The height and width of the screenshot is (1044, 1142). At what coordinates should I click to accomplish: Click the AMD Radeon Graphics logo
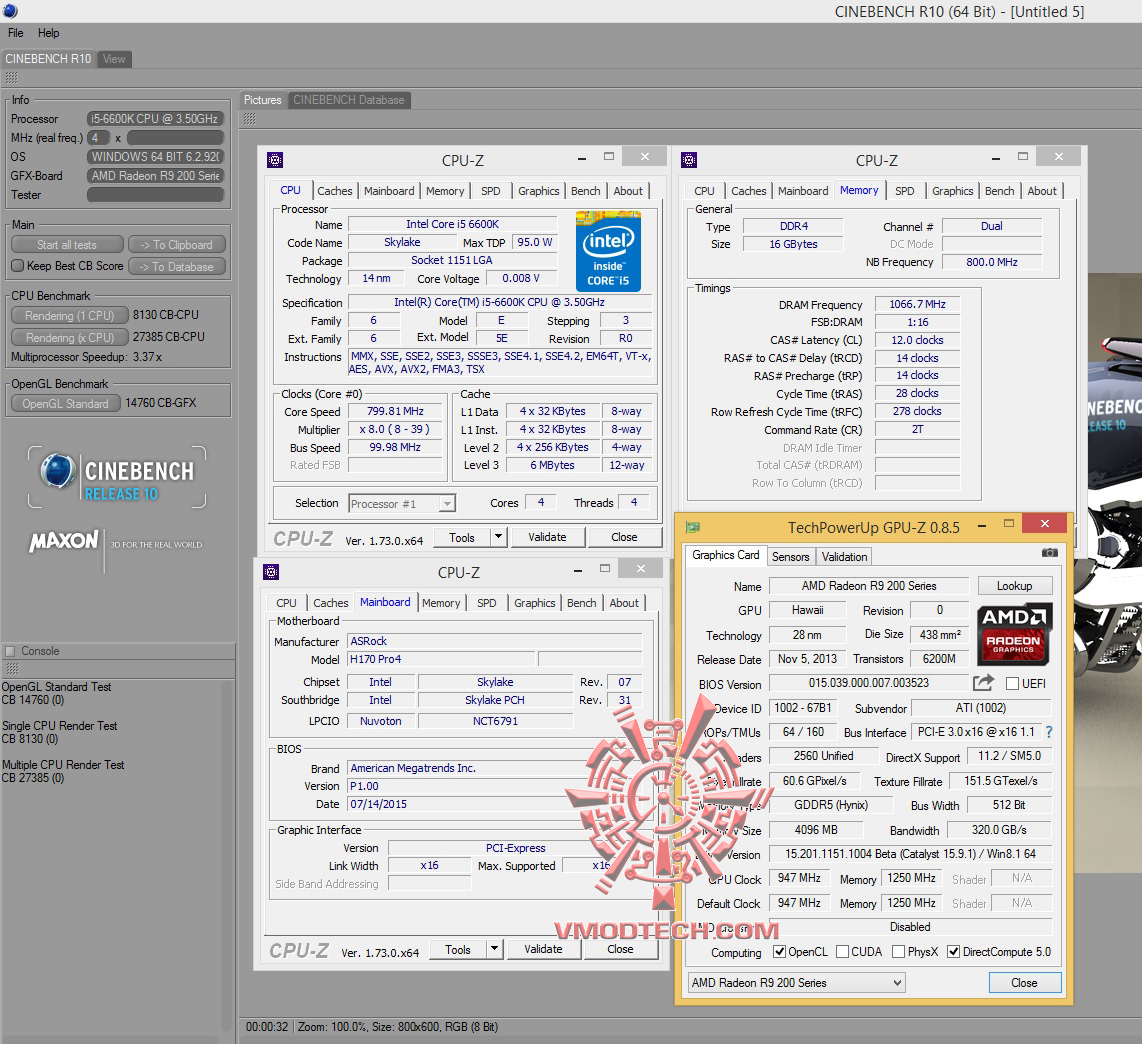[1014, 632]
